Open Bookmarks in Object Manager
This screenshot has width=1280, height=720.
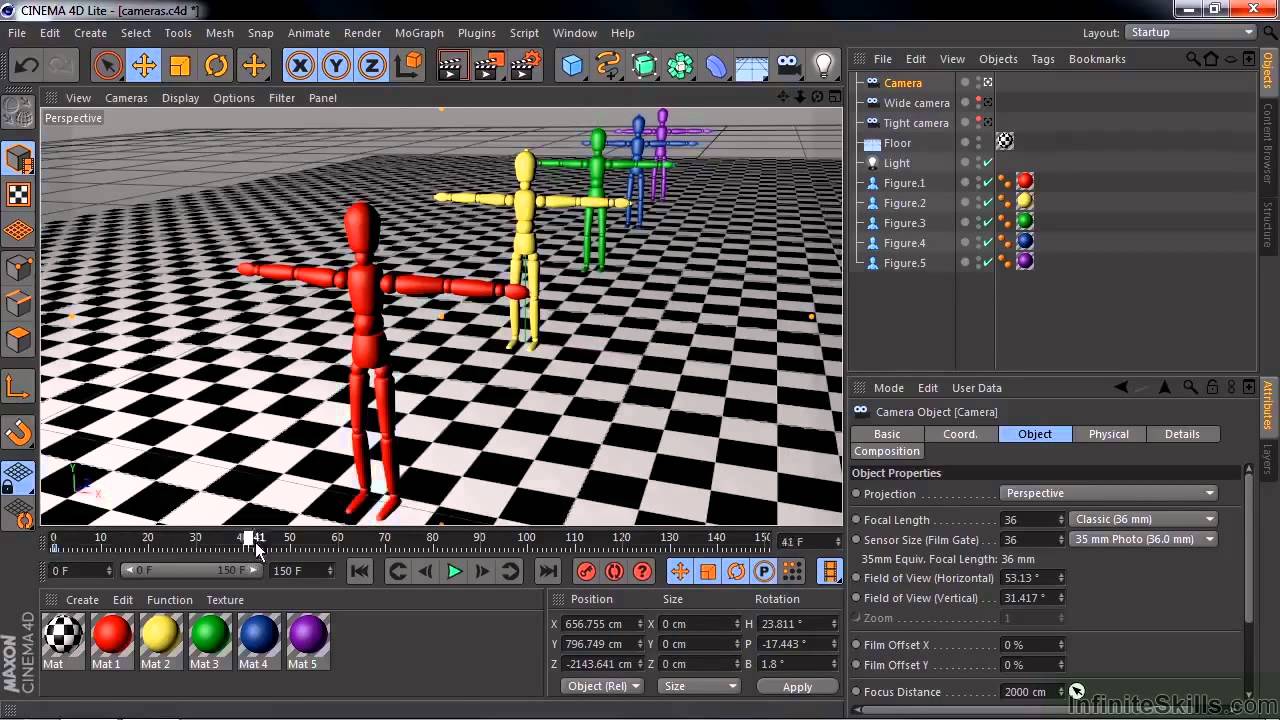[1097, 59]
